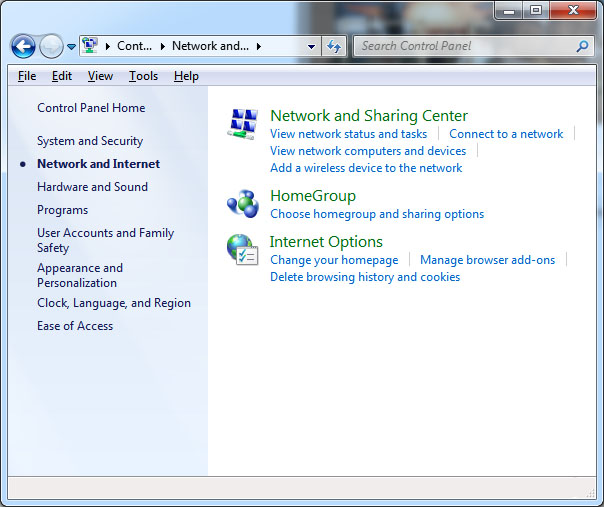Click the Internet Options globe icon

coord(242,249)
